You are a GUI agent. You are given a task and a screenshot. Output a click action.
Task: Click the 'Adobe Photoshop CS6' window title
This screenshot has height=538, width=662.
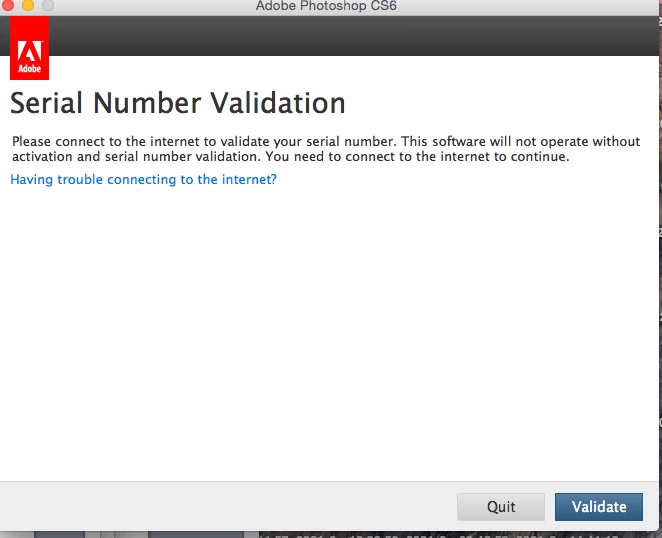point(326,6)
